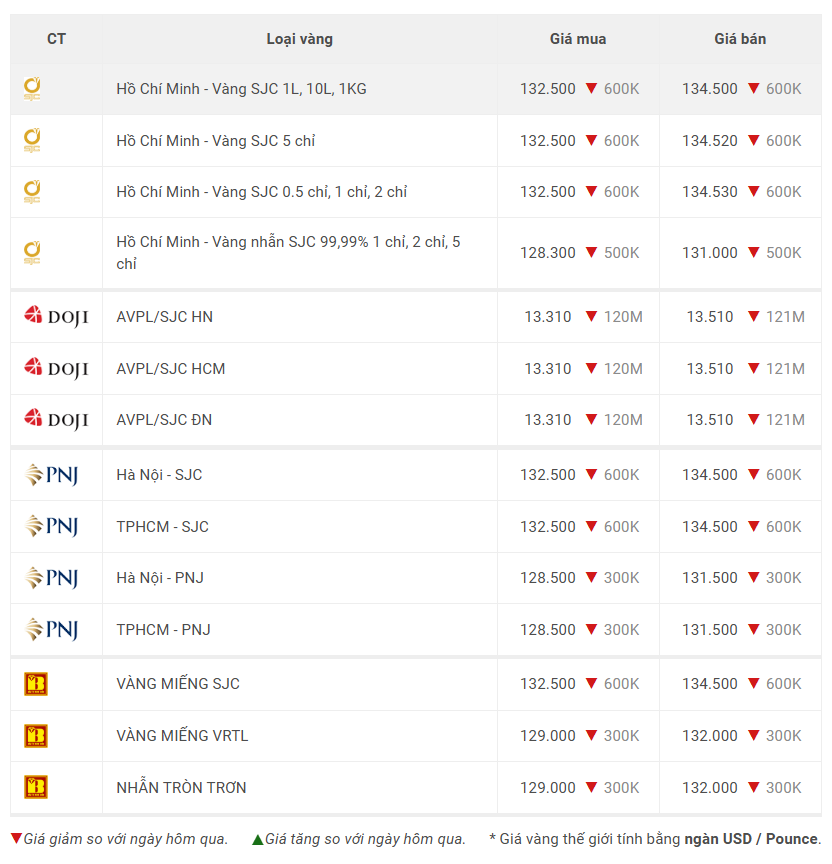Click the CT column header
The image size is (832, 864).
click(56, 39)
